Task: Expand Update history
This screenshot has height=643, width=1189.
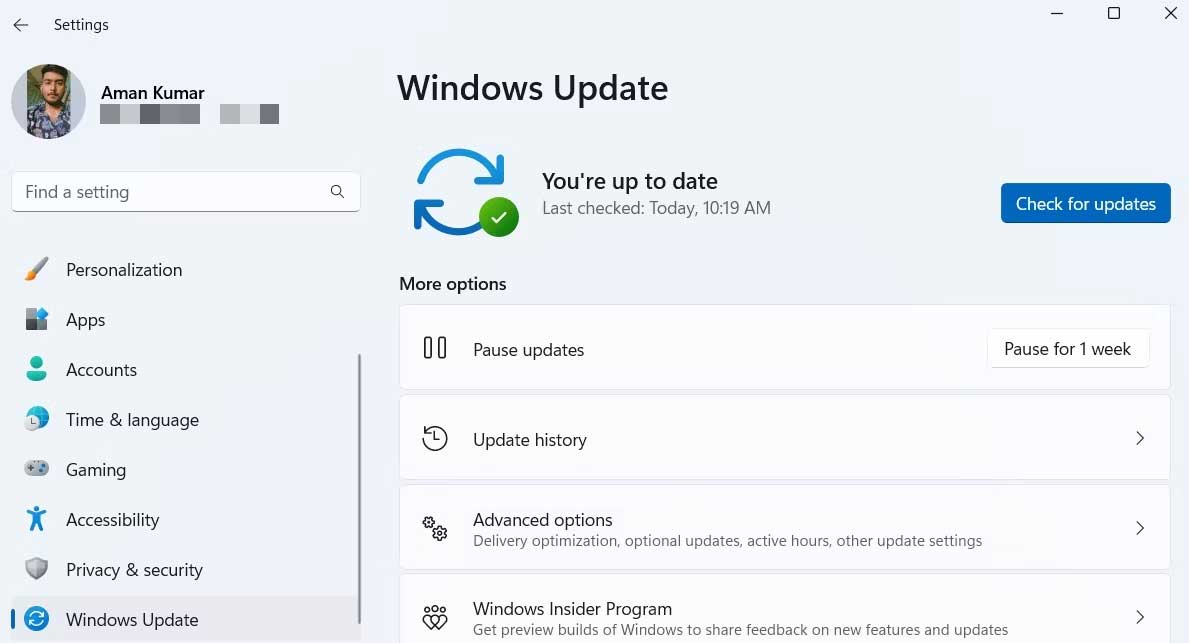Action: pos(785,438)
